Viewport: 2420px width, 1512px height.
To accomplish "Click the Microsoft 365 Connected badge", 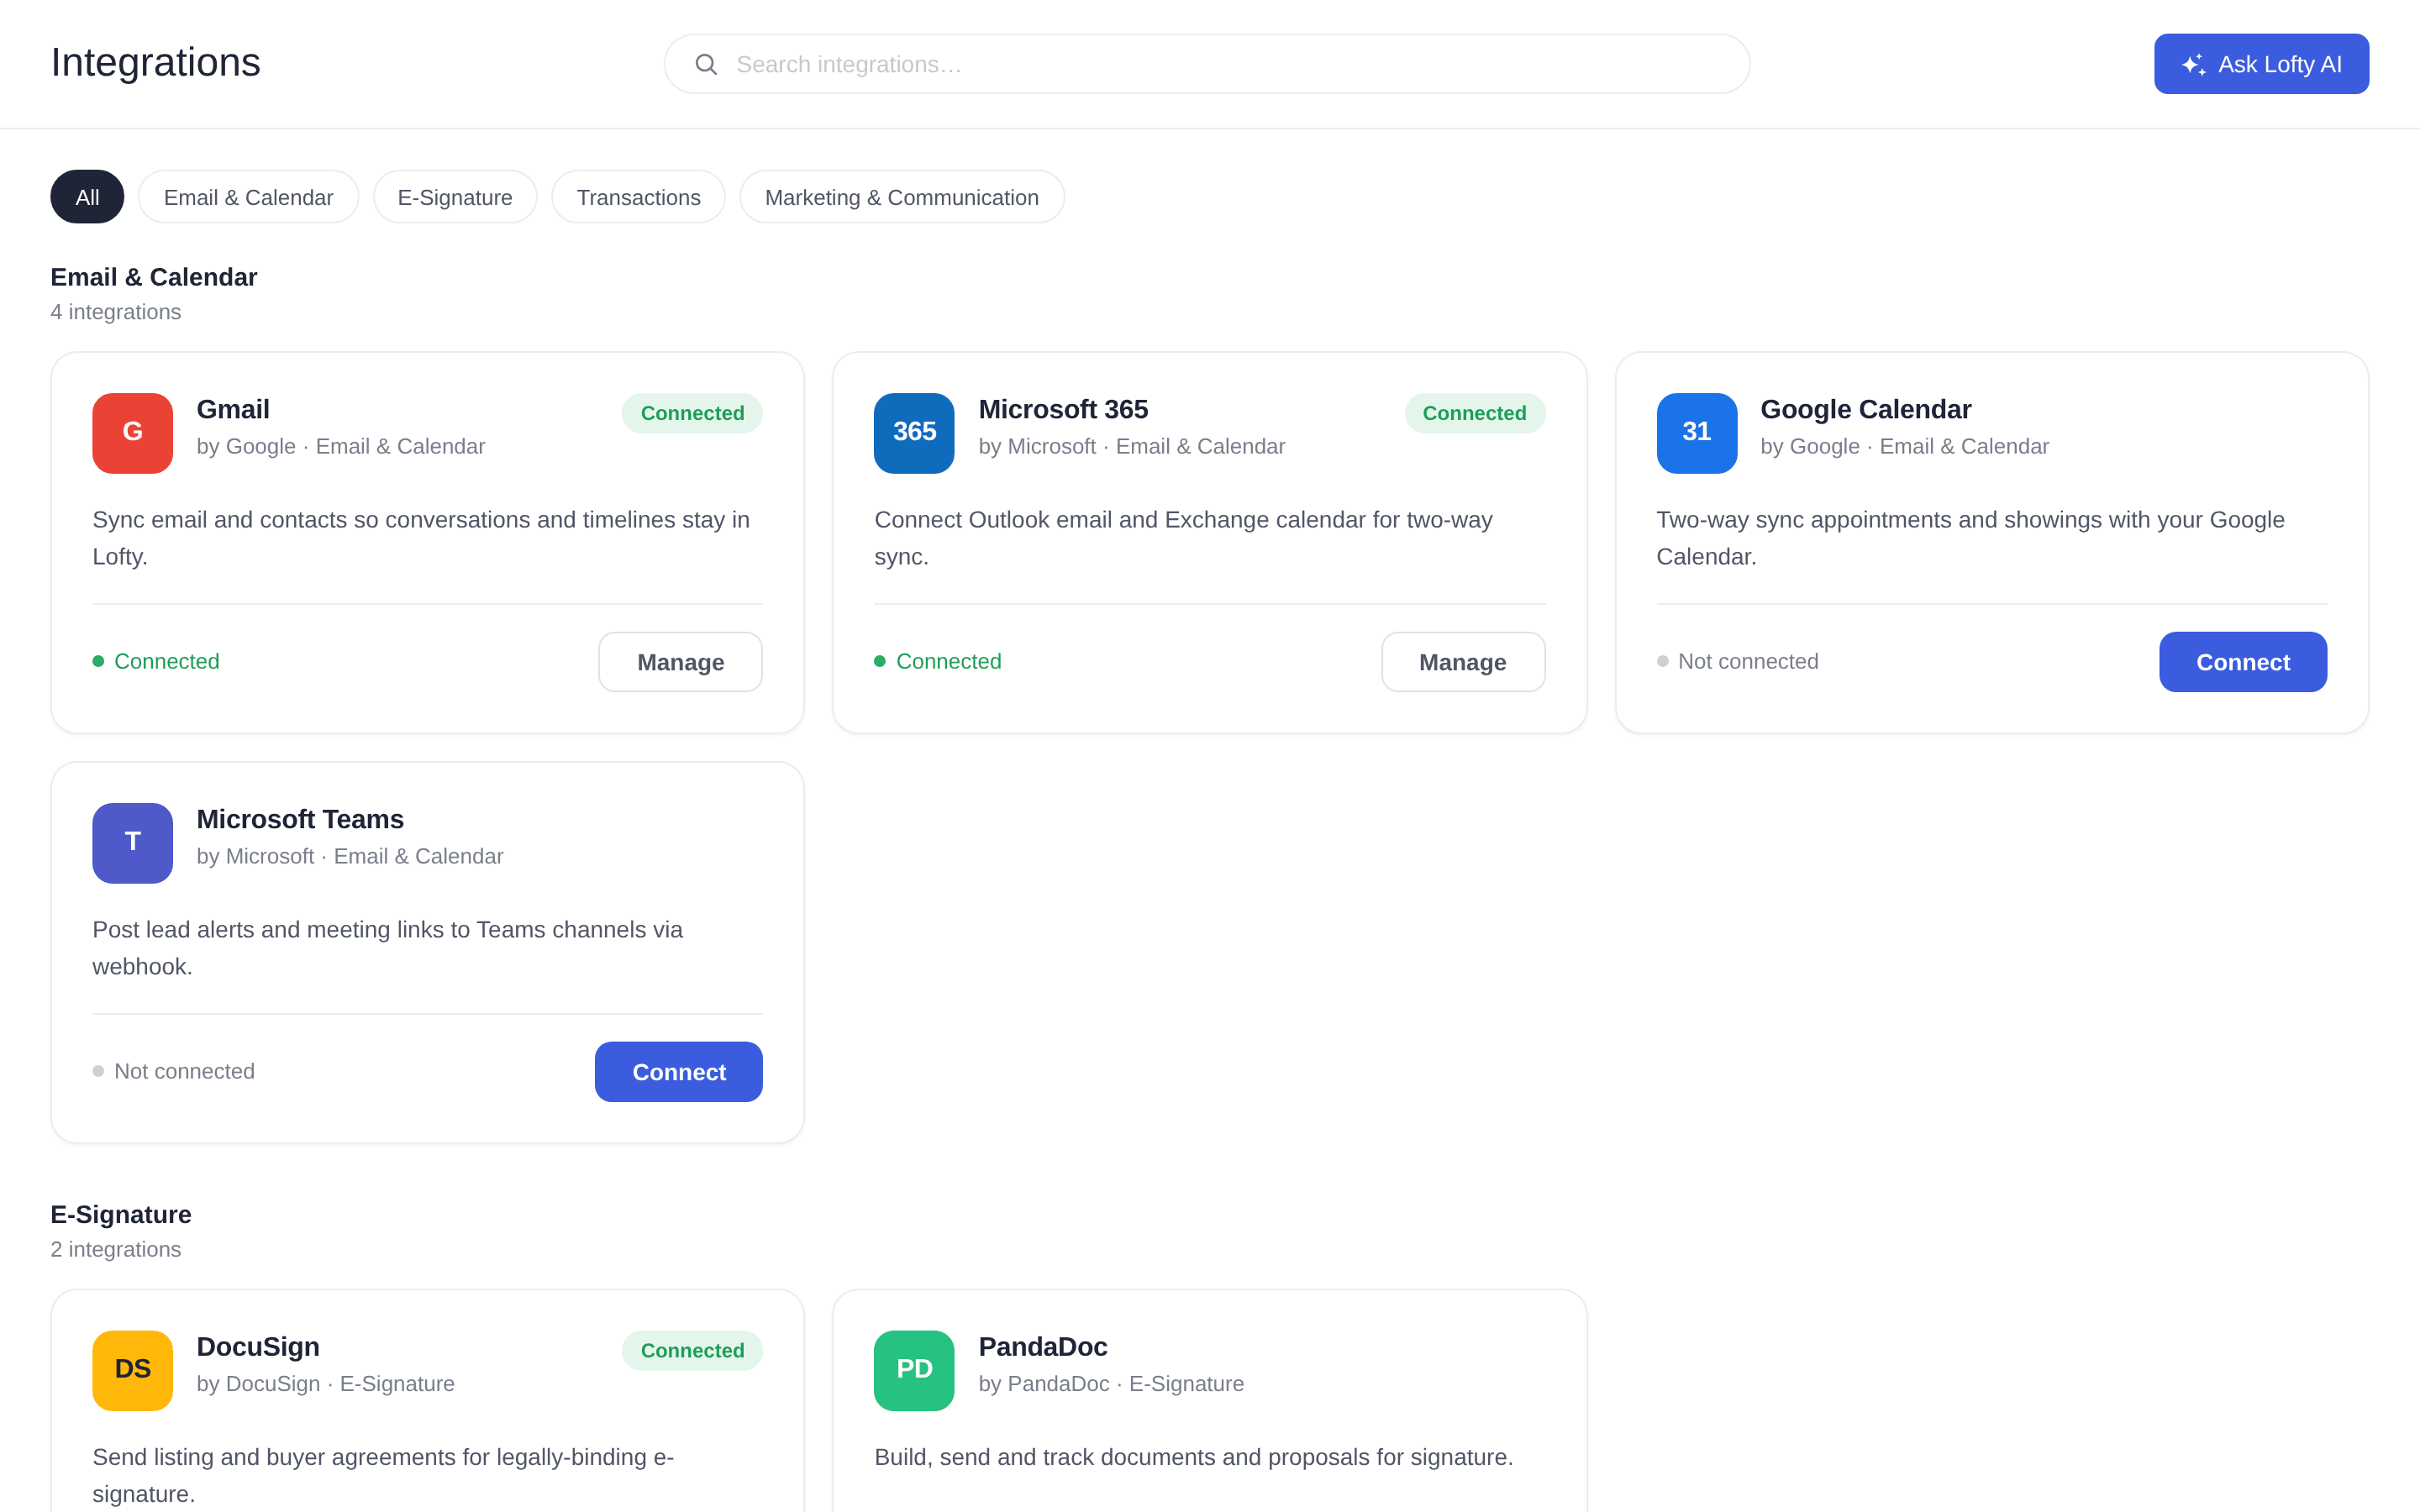I will [1475, 413].
